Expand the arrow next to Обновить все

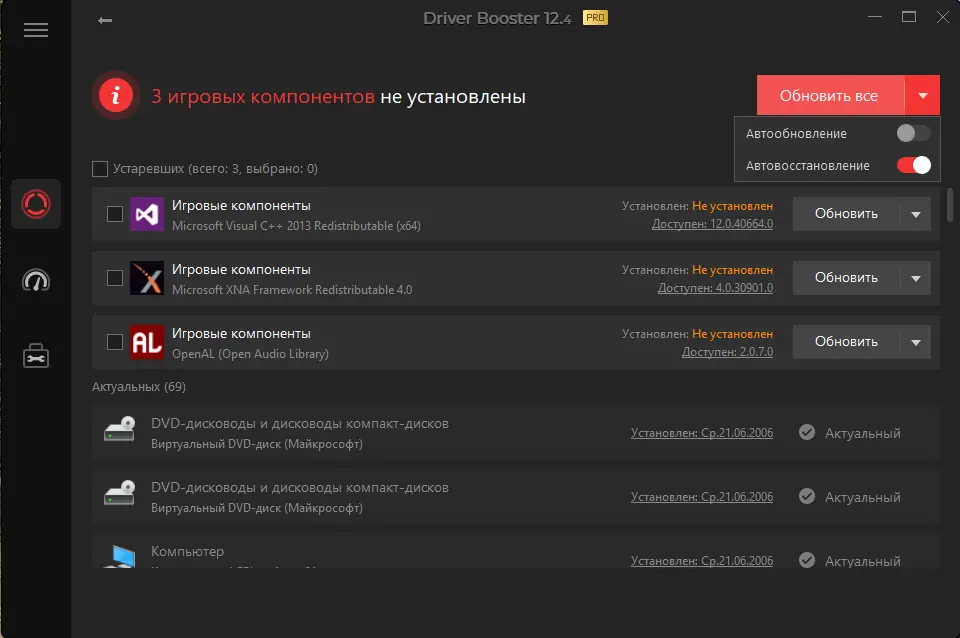[x=922, y=96]
